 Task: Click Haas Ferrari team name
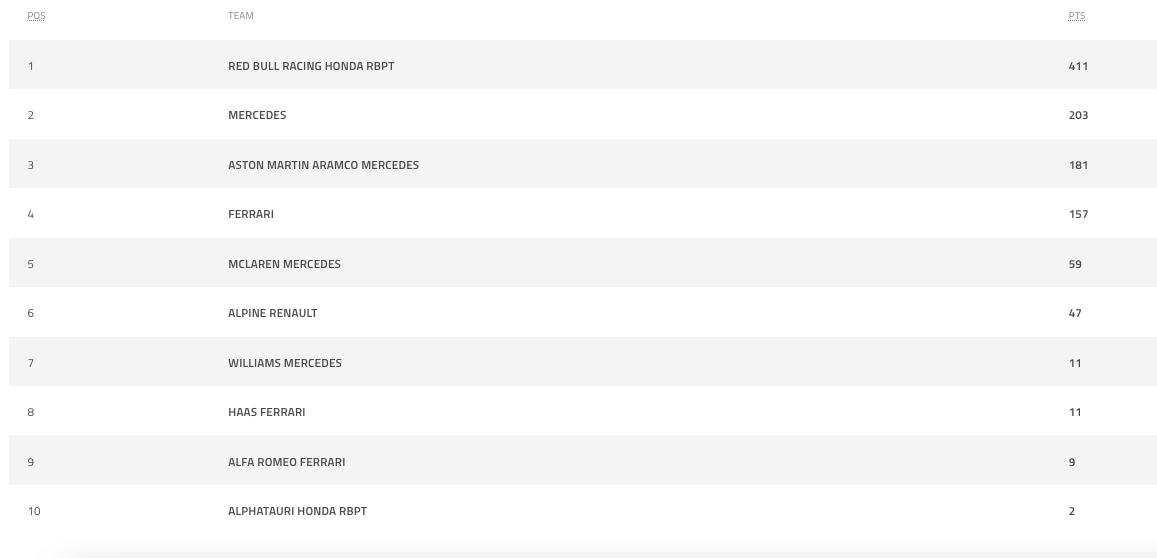[266, 412]
